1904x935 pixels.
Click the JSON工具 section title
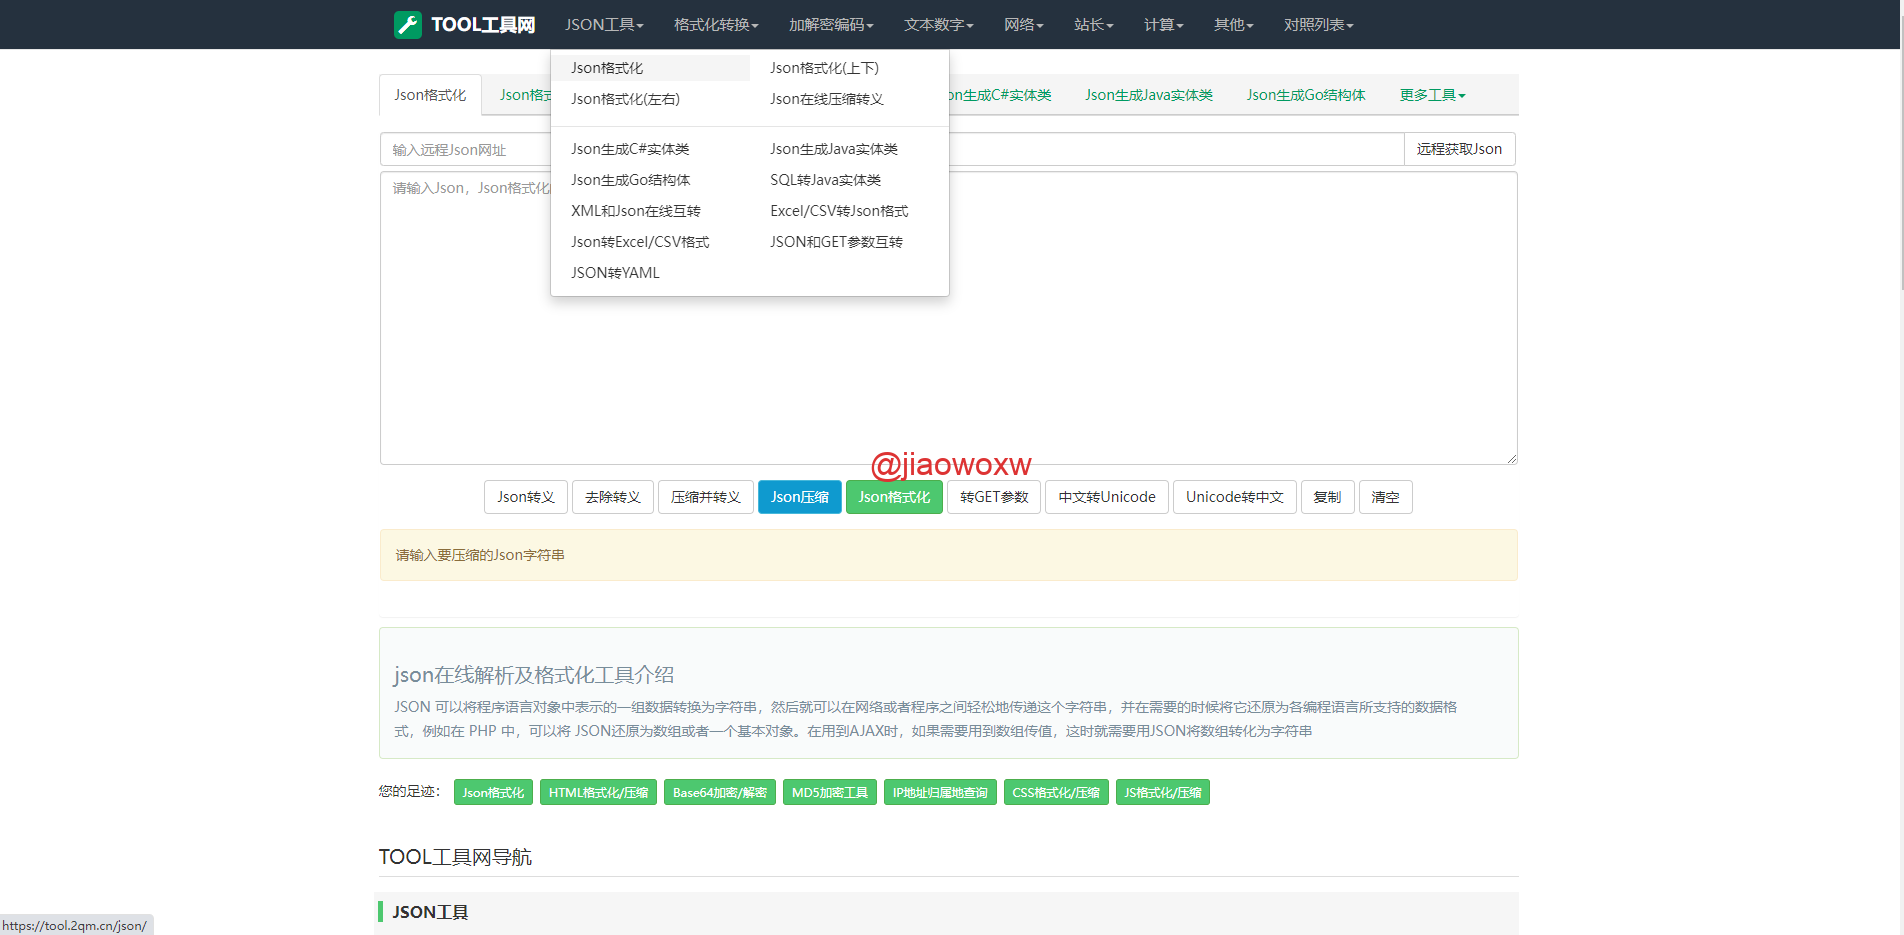pos(430,912)
